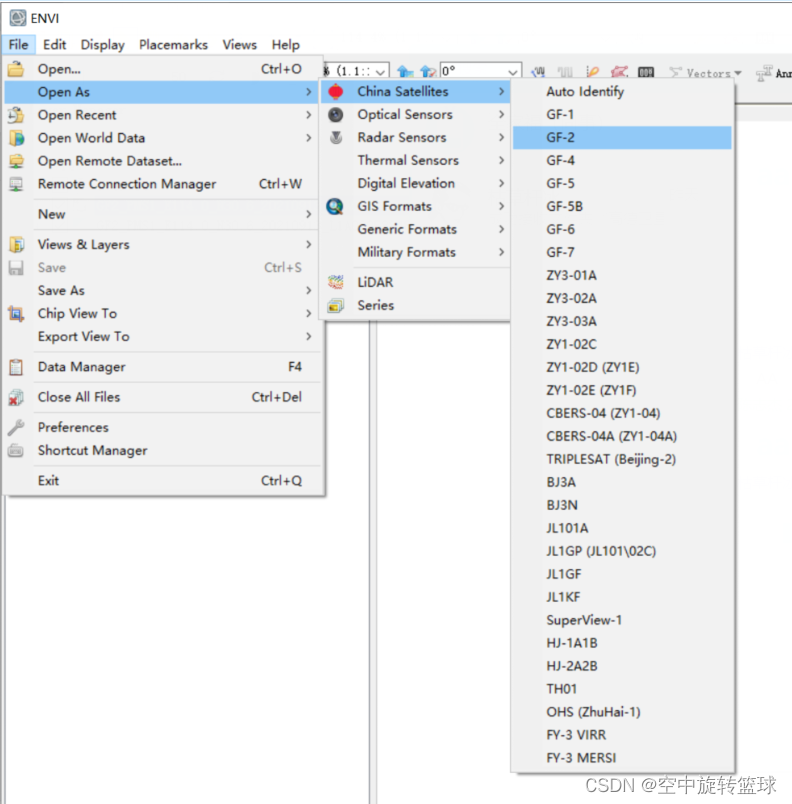Select Generic Formats entry
This screenshot has height=804, width=792.
click(416, 229)
